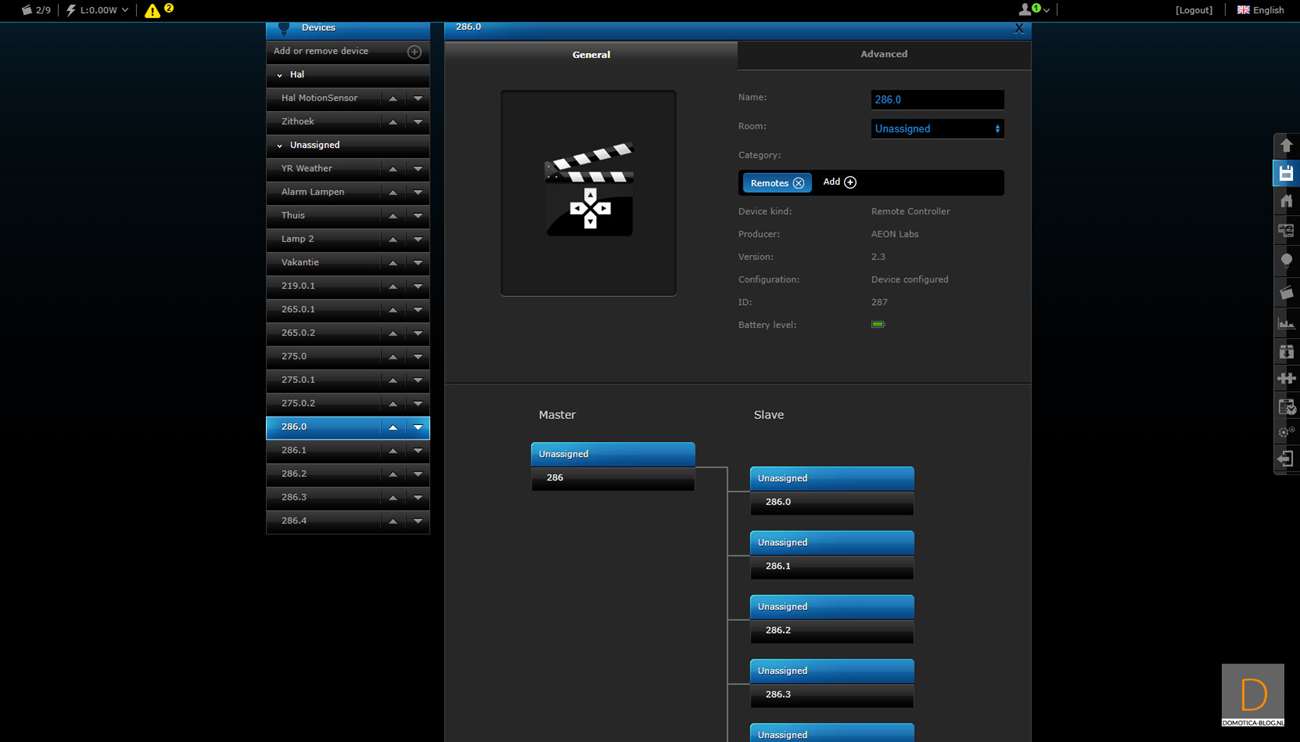The width and height of the screenshot is (1300, 742).
Task: Click the Logout link
Action: coord(1194,10)
